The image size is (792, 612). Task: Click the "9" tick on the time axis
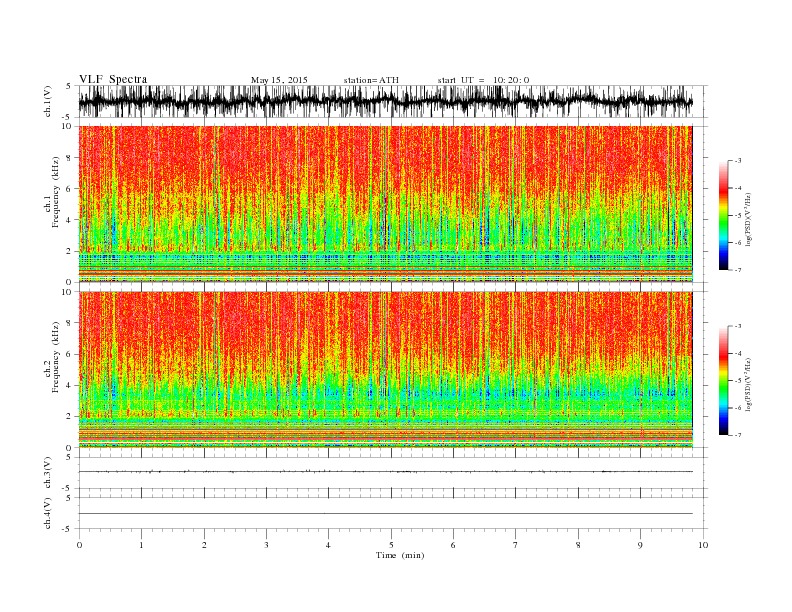click(x=640, y=545)
